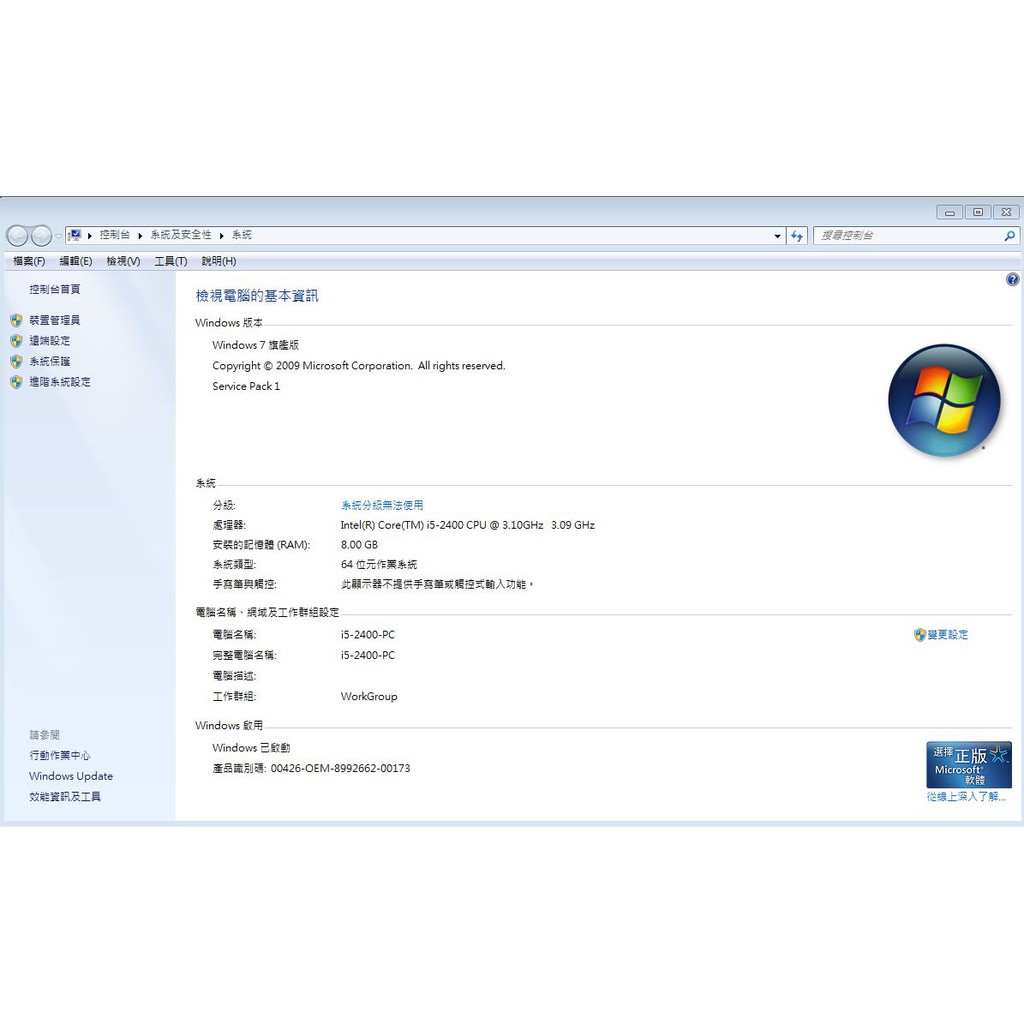Screen dimensions: 1024x1024
Task: Click the shield icon beside 遠端設定
Action: click(x=16, y=341)
